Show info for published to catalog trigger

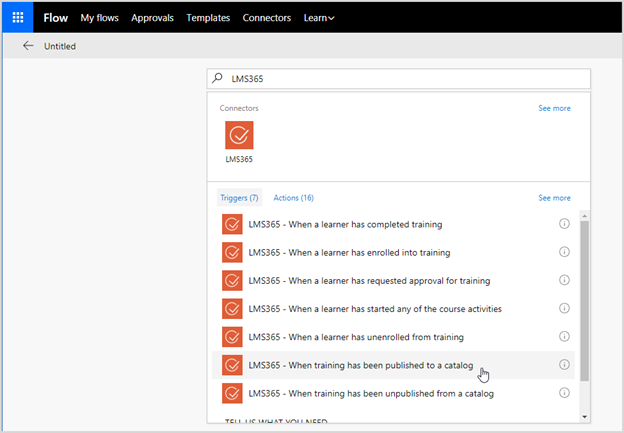tap(564, 365)
